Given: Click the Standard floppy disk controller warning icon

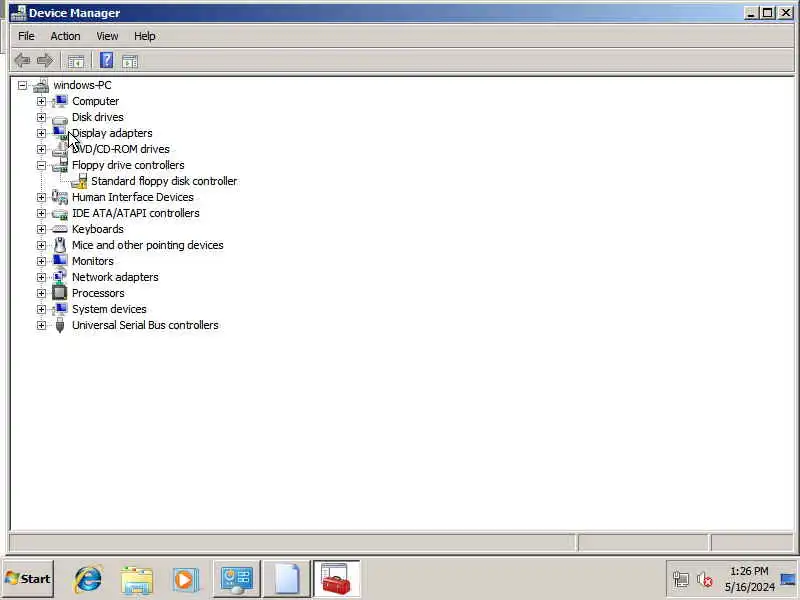Looking at the screenshot, I should point(79,181).
